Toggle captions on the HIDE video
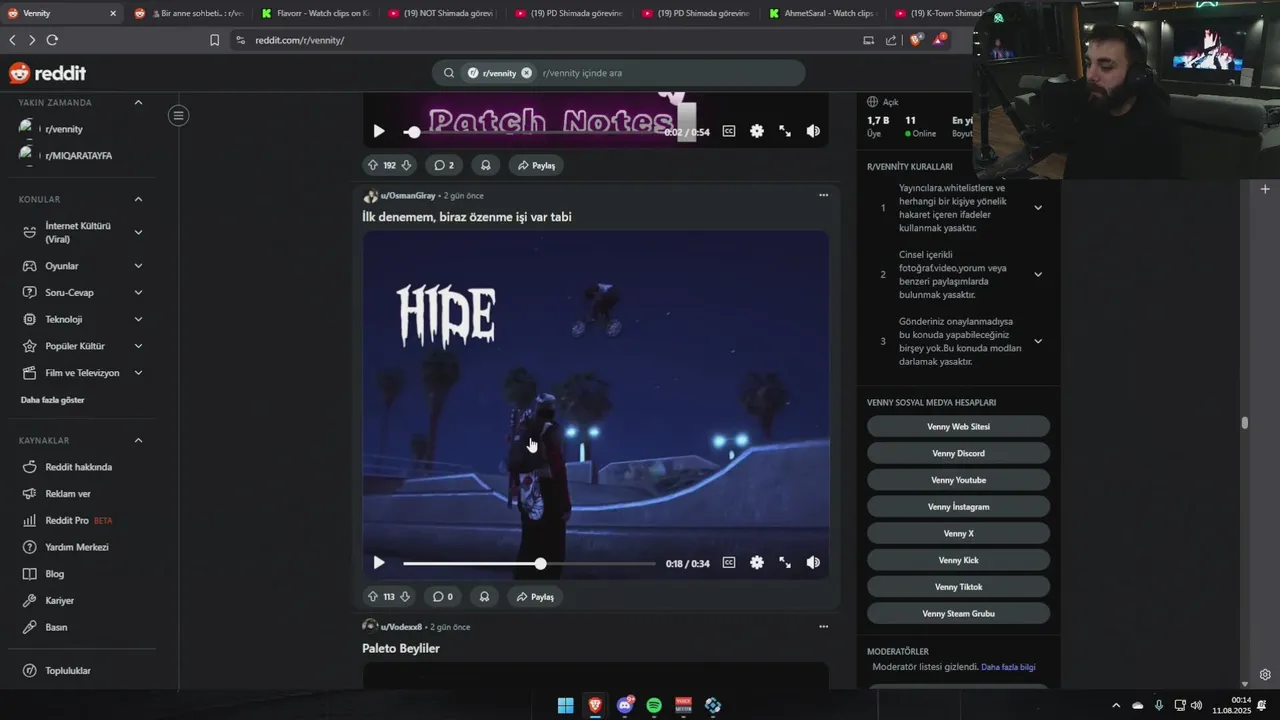 [729, 563]
